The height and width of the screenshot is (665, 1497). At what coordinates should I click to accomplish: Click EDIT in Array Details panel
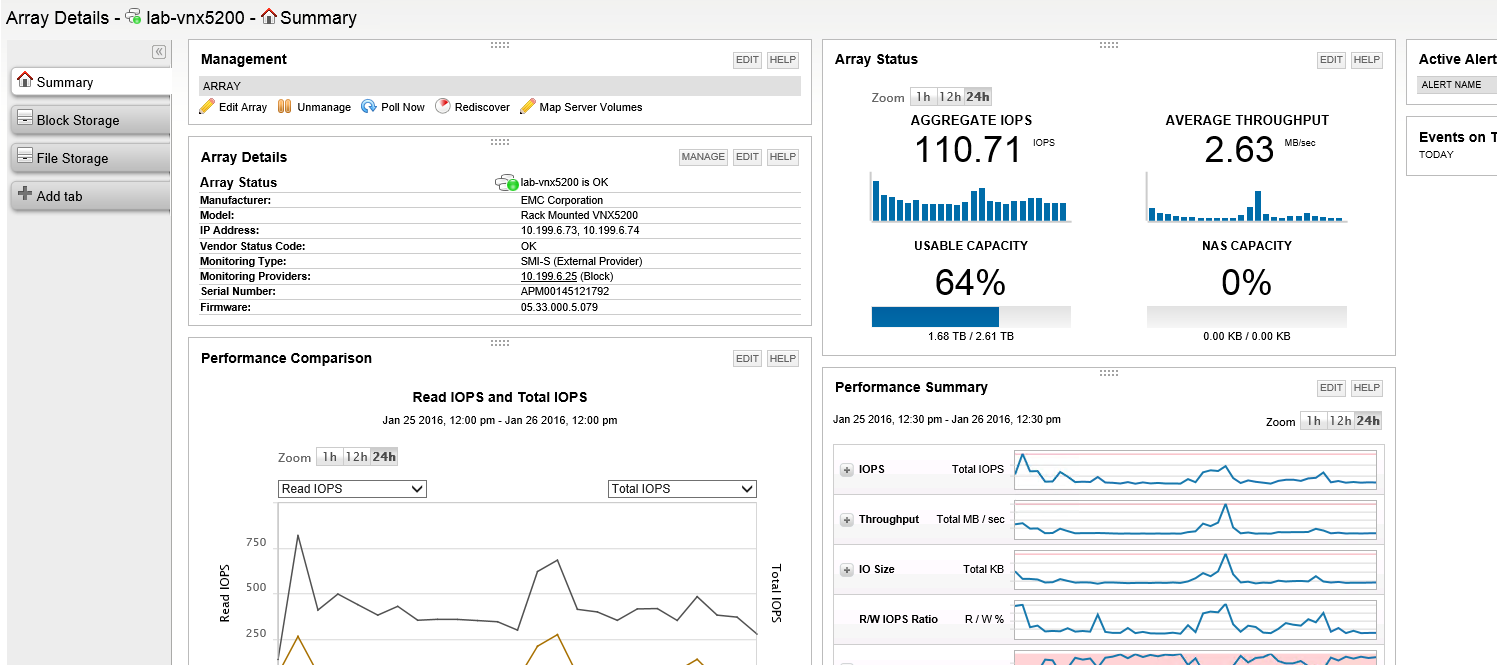(747, 157)
